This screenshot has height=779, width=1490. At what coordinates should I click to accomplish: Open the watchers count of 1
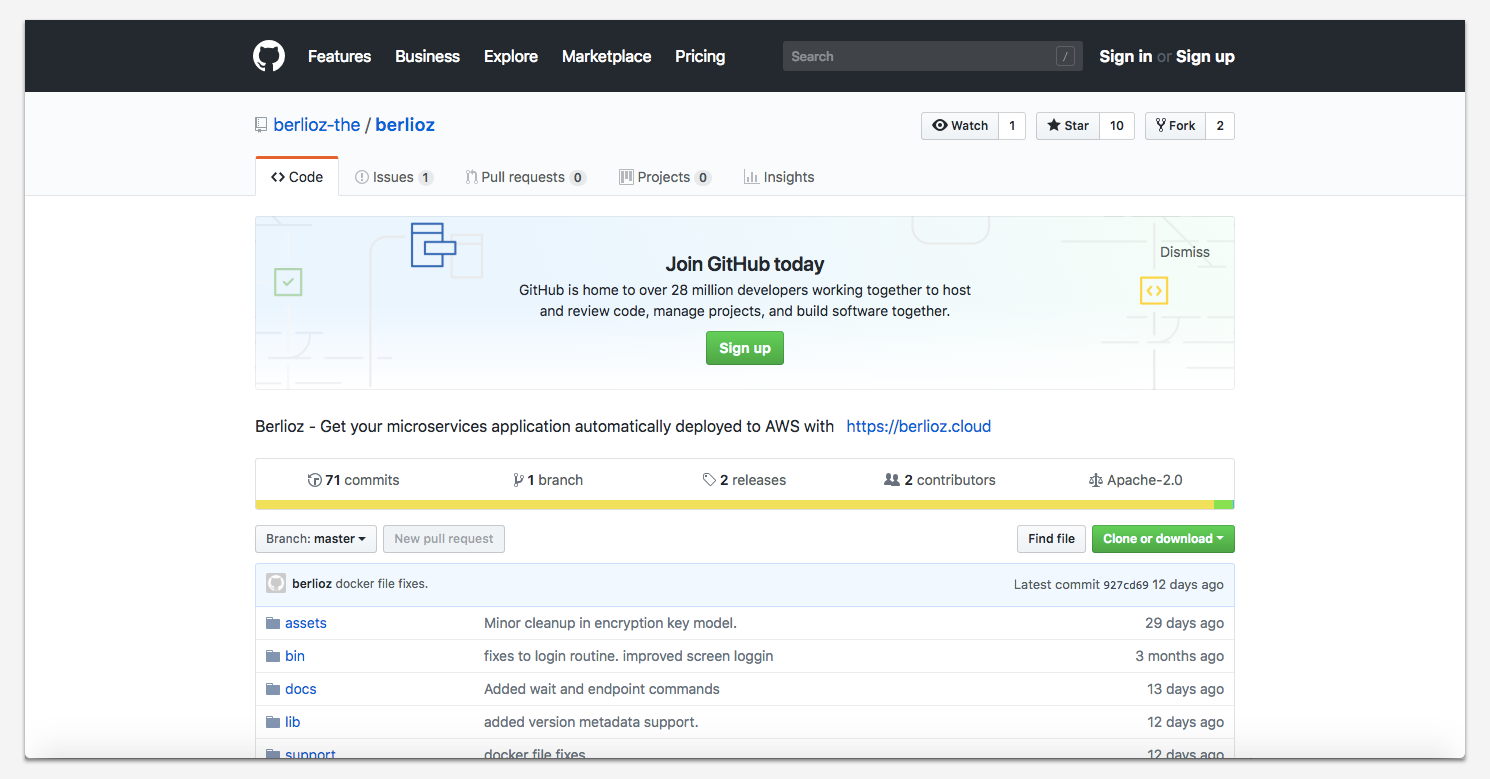click(x=1012, y=126)
